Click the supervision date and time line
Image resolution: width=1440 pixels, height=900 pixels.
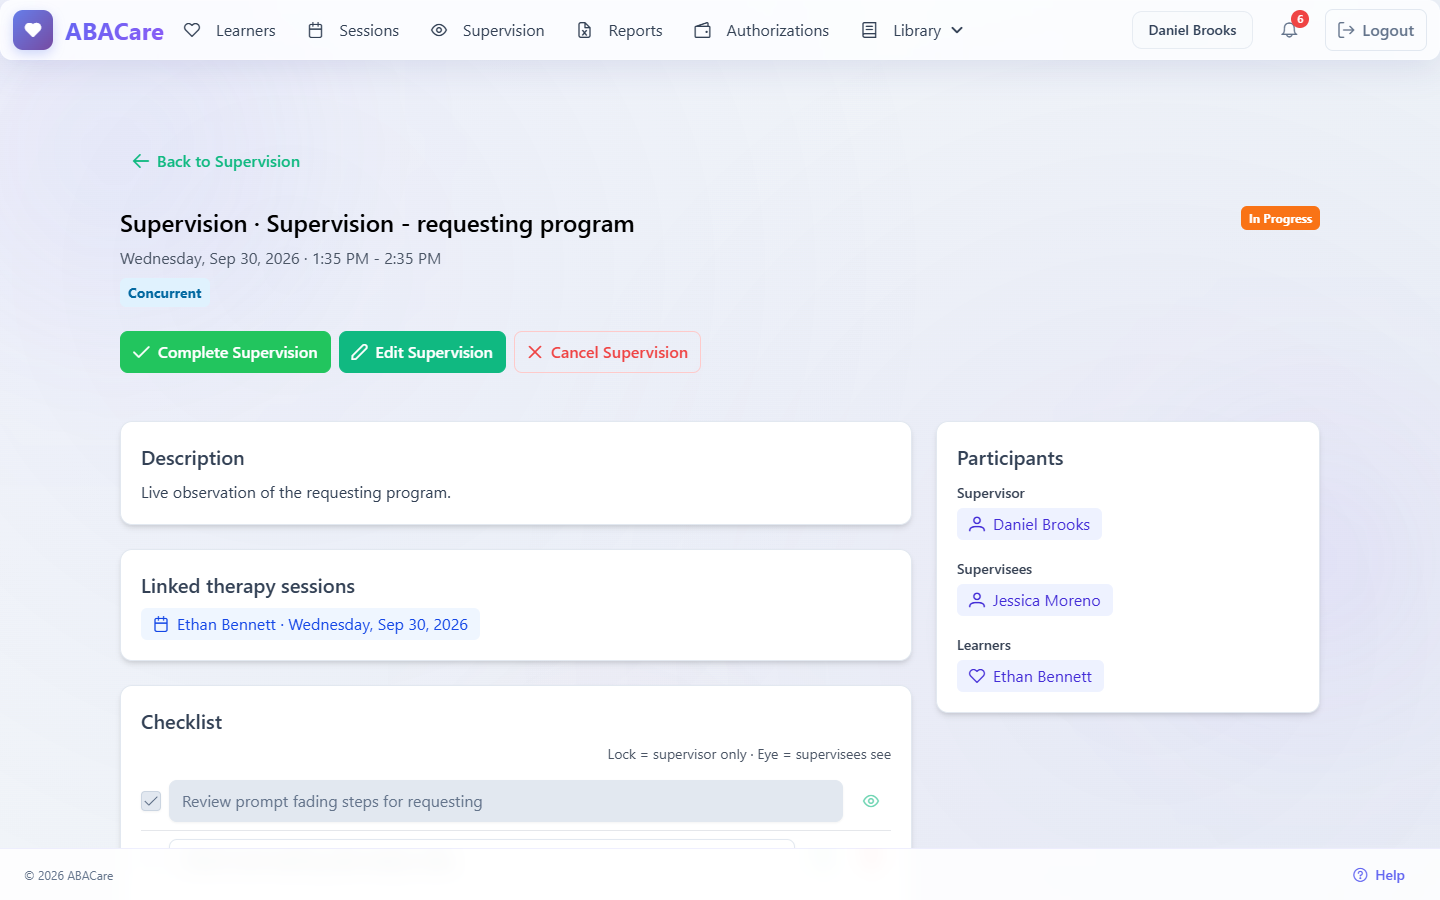[x=280, y=258]
